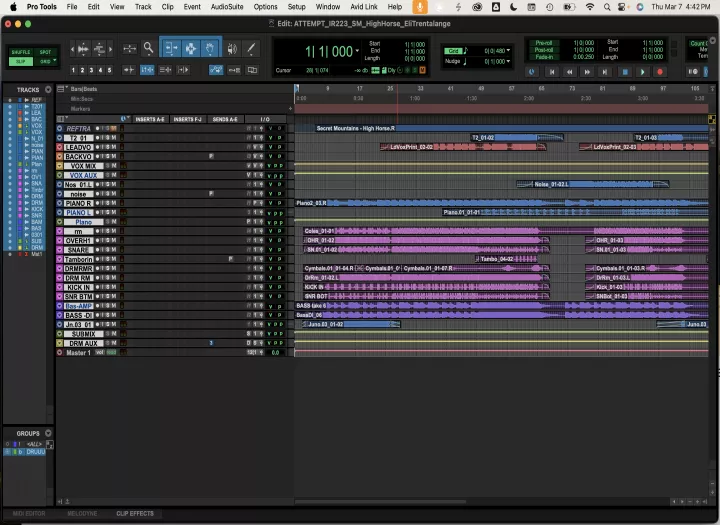Toggle the Pre-roll button
720x525 pixels.
click(x=543, y=43)
